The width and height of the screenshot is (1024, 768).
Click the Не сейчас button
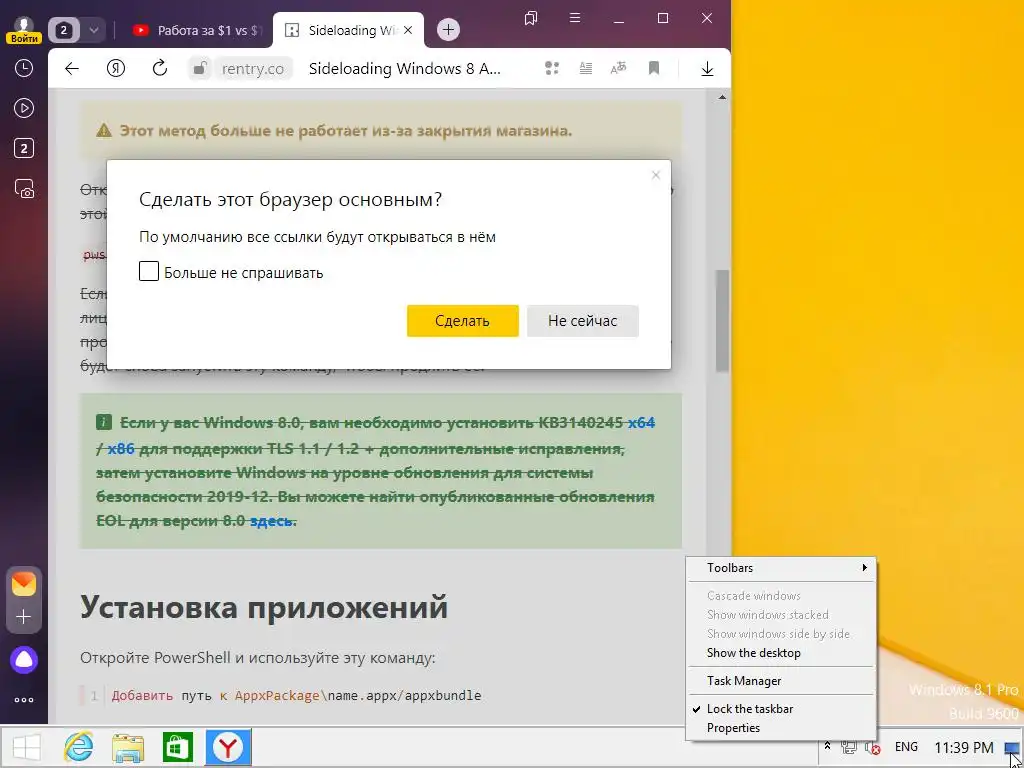(x=583, y=321)
